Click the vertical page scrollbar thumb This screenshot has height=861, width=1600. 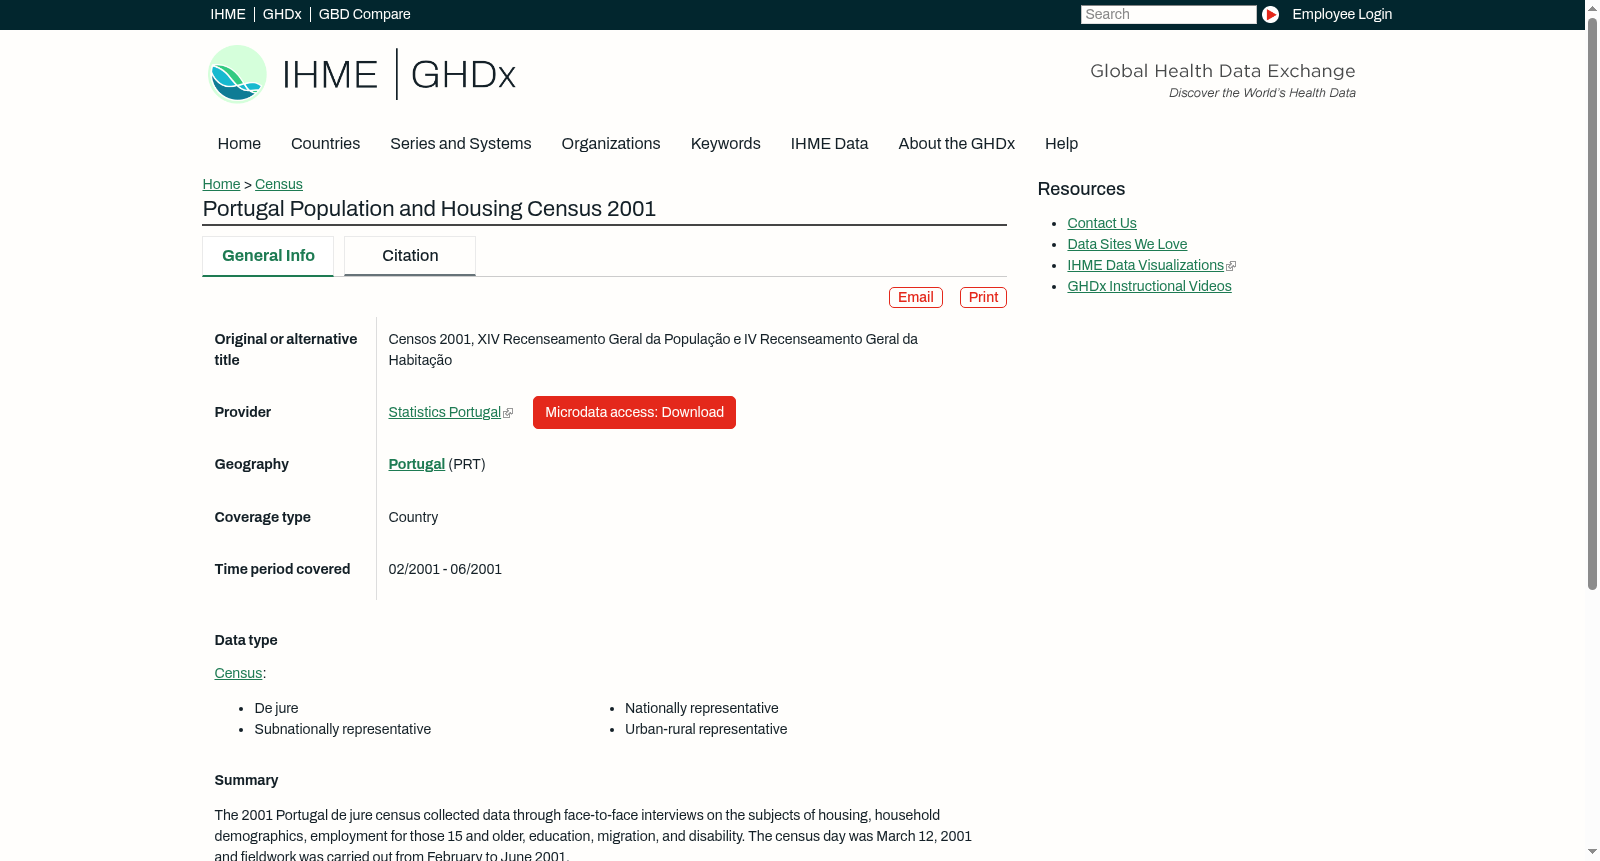[x=1592, y=302]
